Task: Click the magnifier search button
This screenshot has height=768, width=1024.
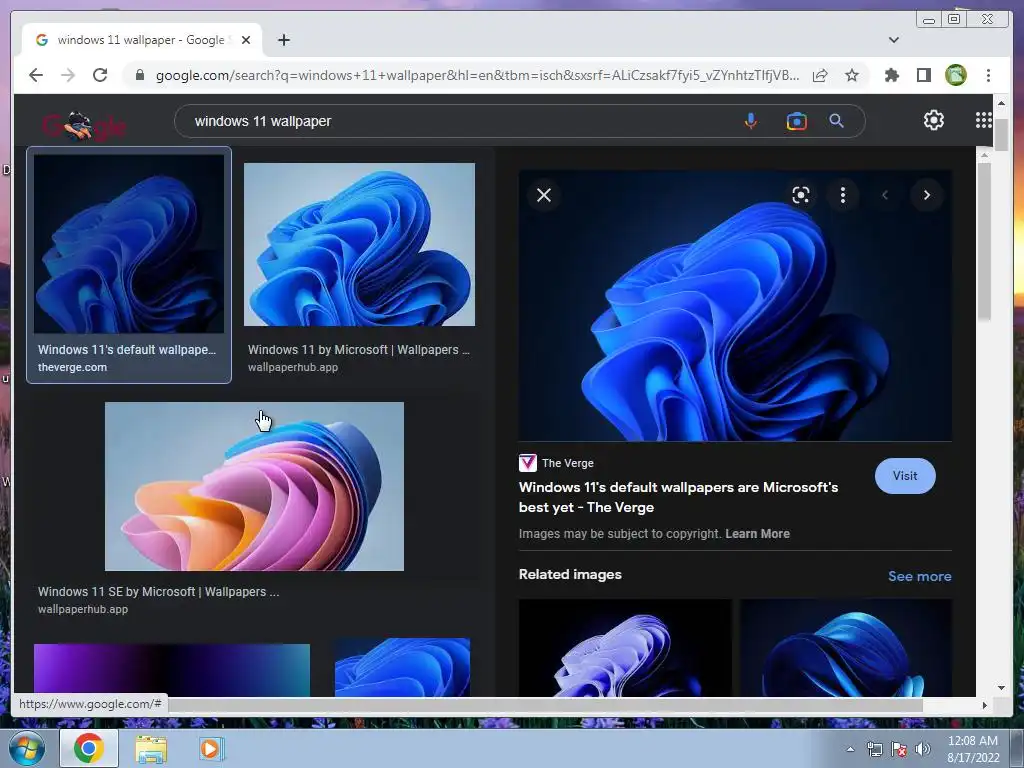Action: [836, 121]
